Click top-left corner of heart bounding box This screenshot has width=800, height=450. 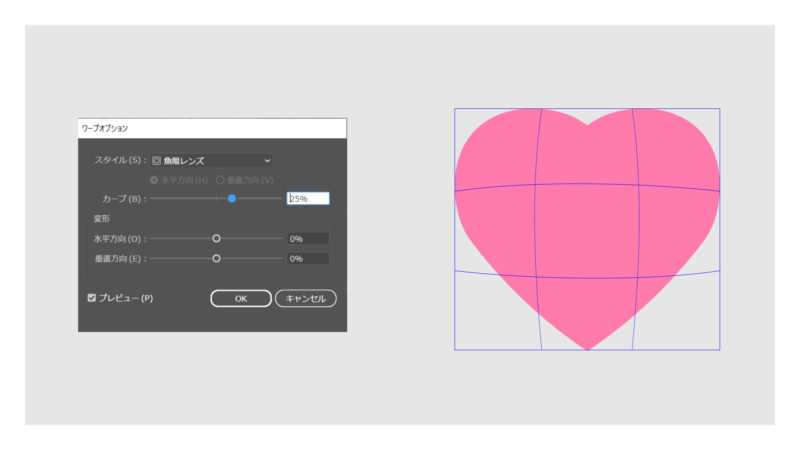[455, 109]
